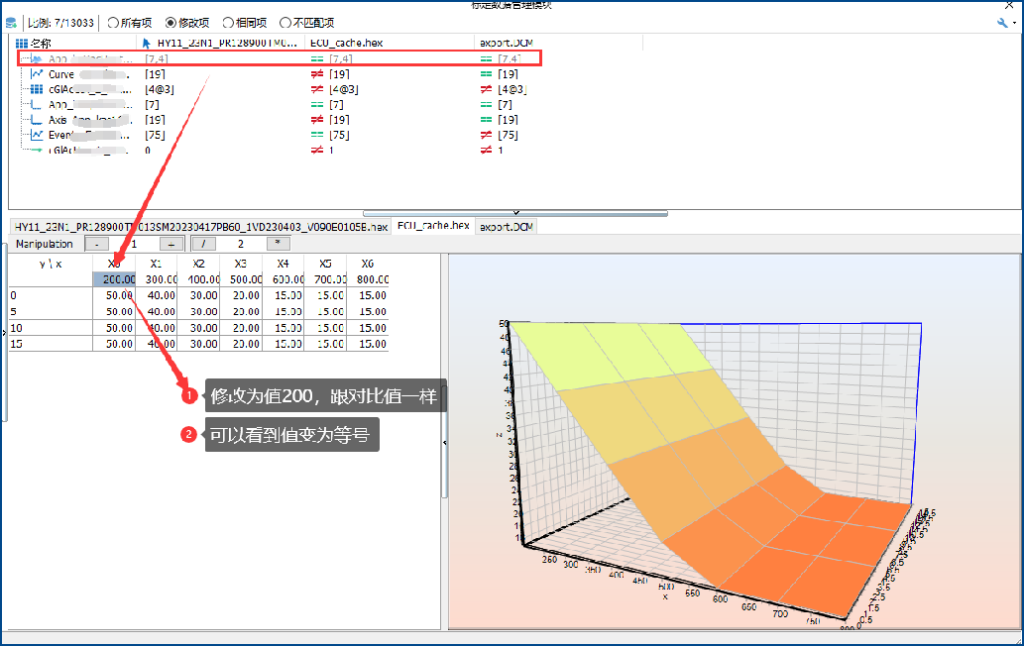
Task: Select the waveform icon beside the Event item
Action: (x=35, y=132)
